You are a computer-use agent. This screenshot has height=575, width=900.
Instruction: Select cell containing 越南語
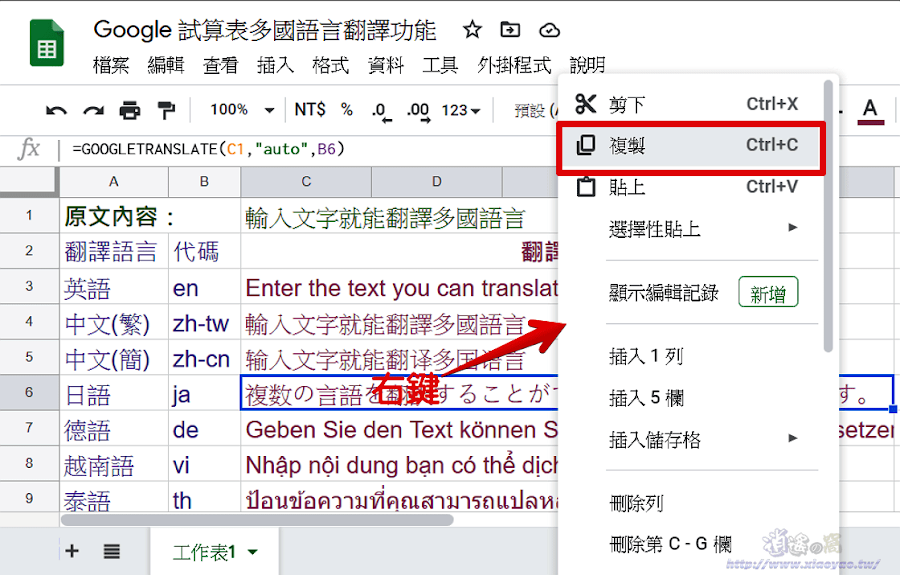click(114, 465)
